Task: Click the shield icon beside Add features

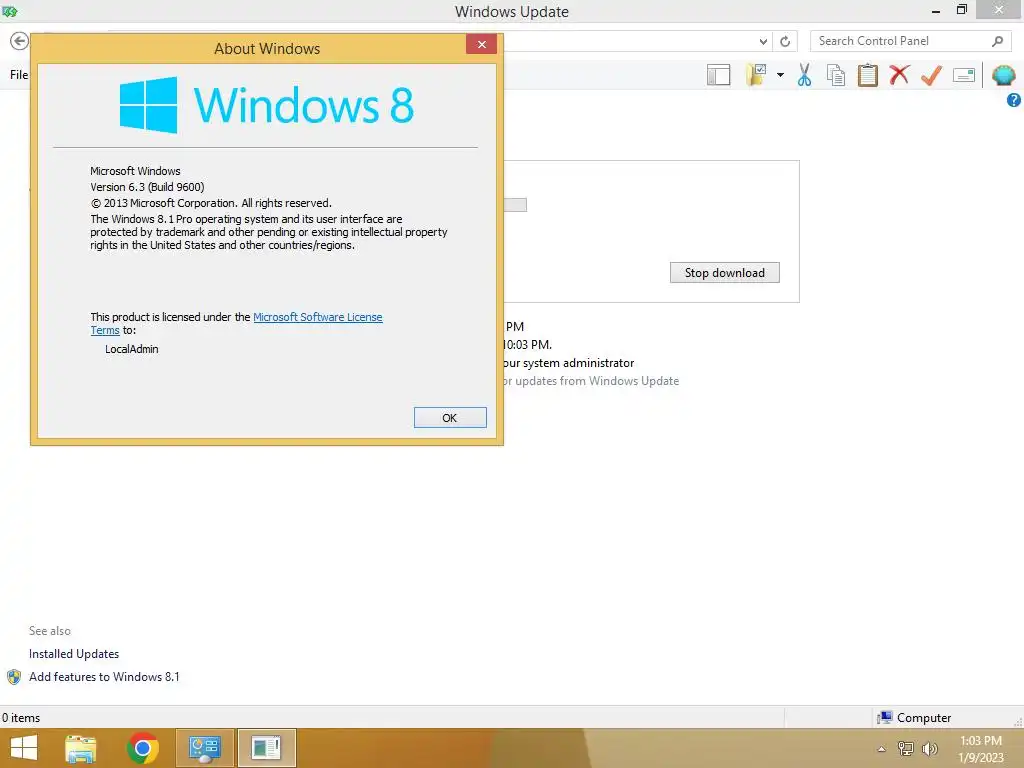Action: 14,677
